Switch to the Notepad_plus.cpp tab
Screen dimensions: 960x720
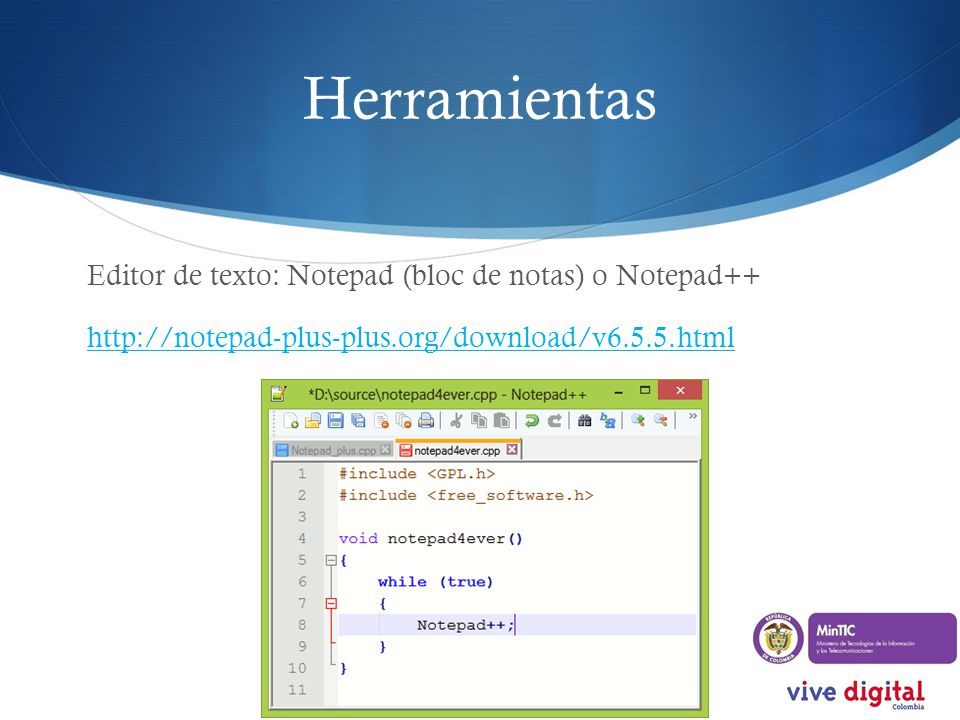pos(333,450)
